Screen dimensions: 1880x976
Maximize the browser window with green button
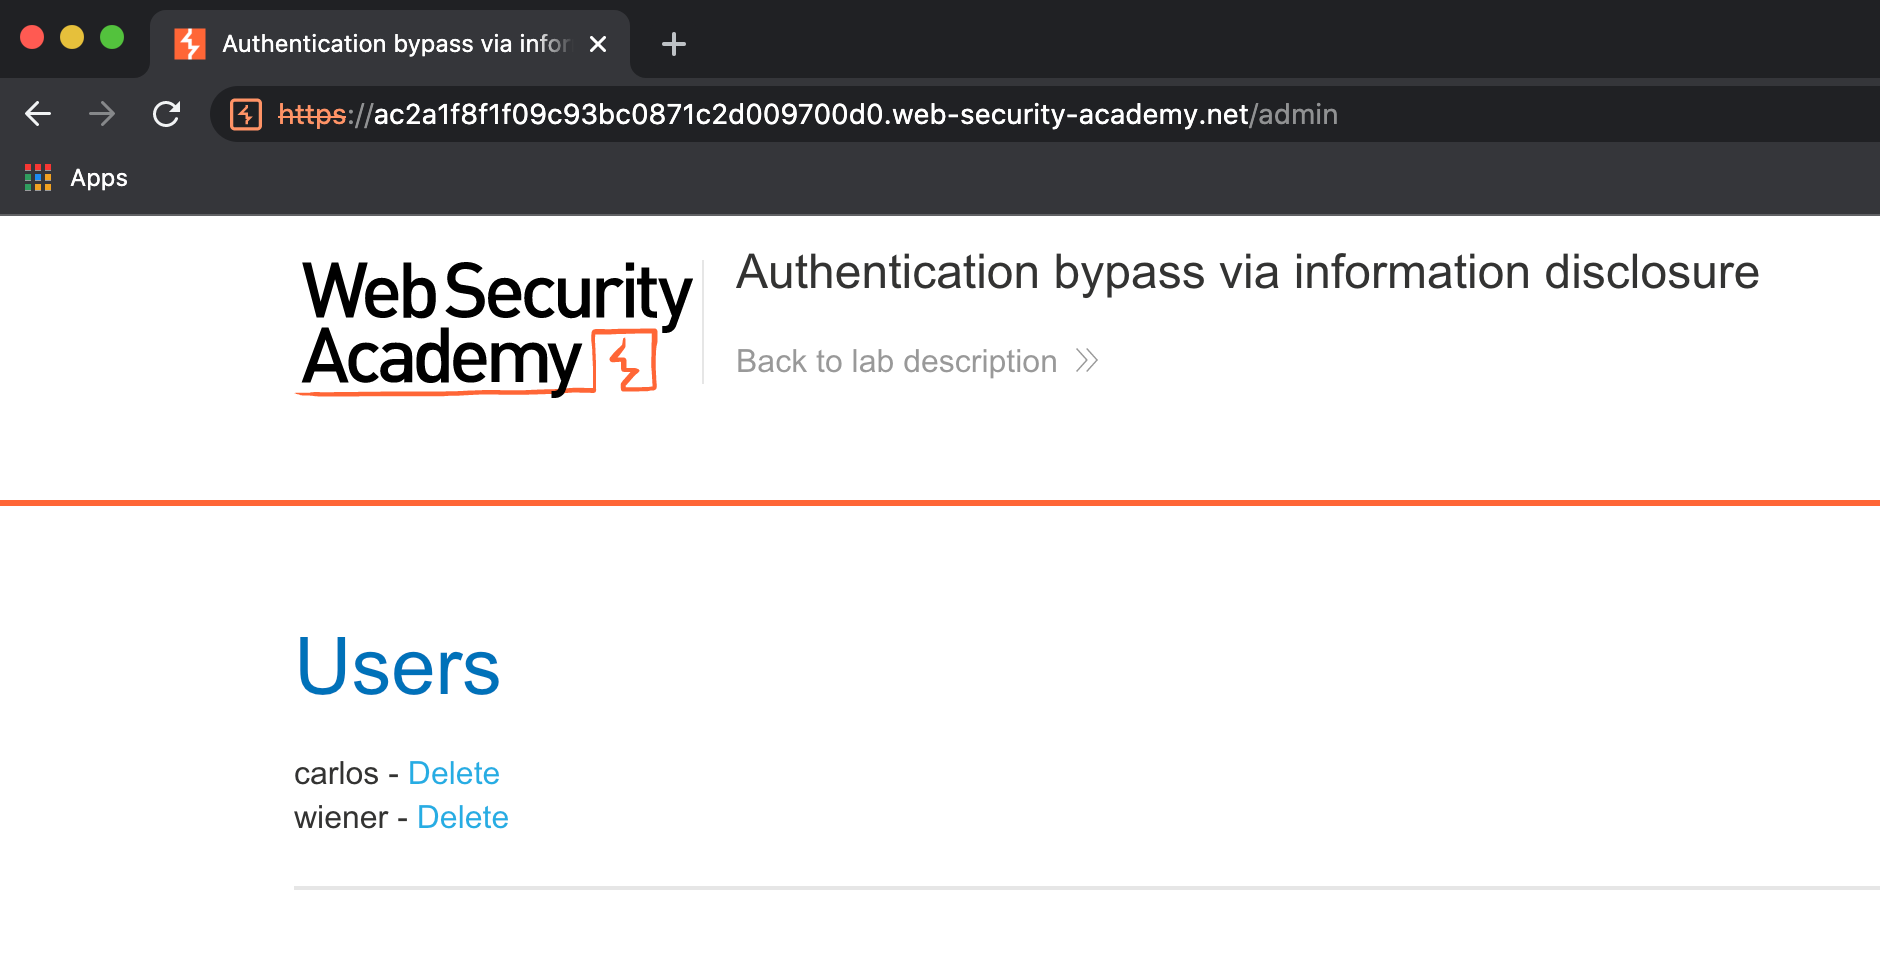pyautogui.click(x=112, y=38)
